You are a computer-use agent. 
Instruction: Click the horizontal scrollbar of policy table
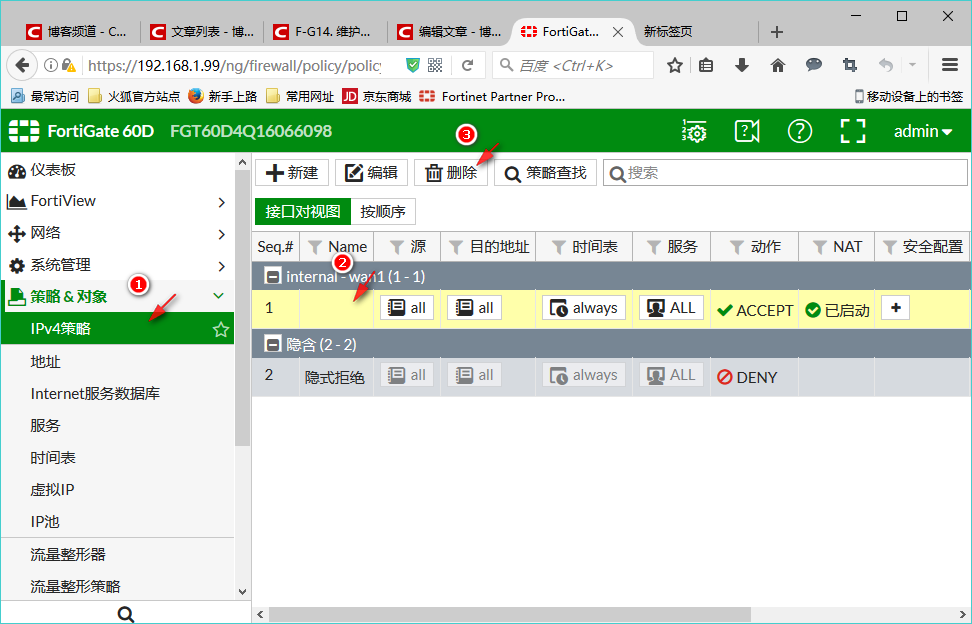click(x=510, y=614)
